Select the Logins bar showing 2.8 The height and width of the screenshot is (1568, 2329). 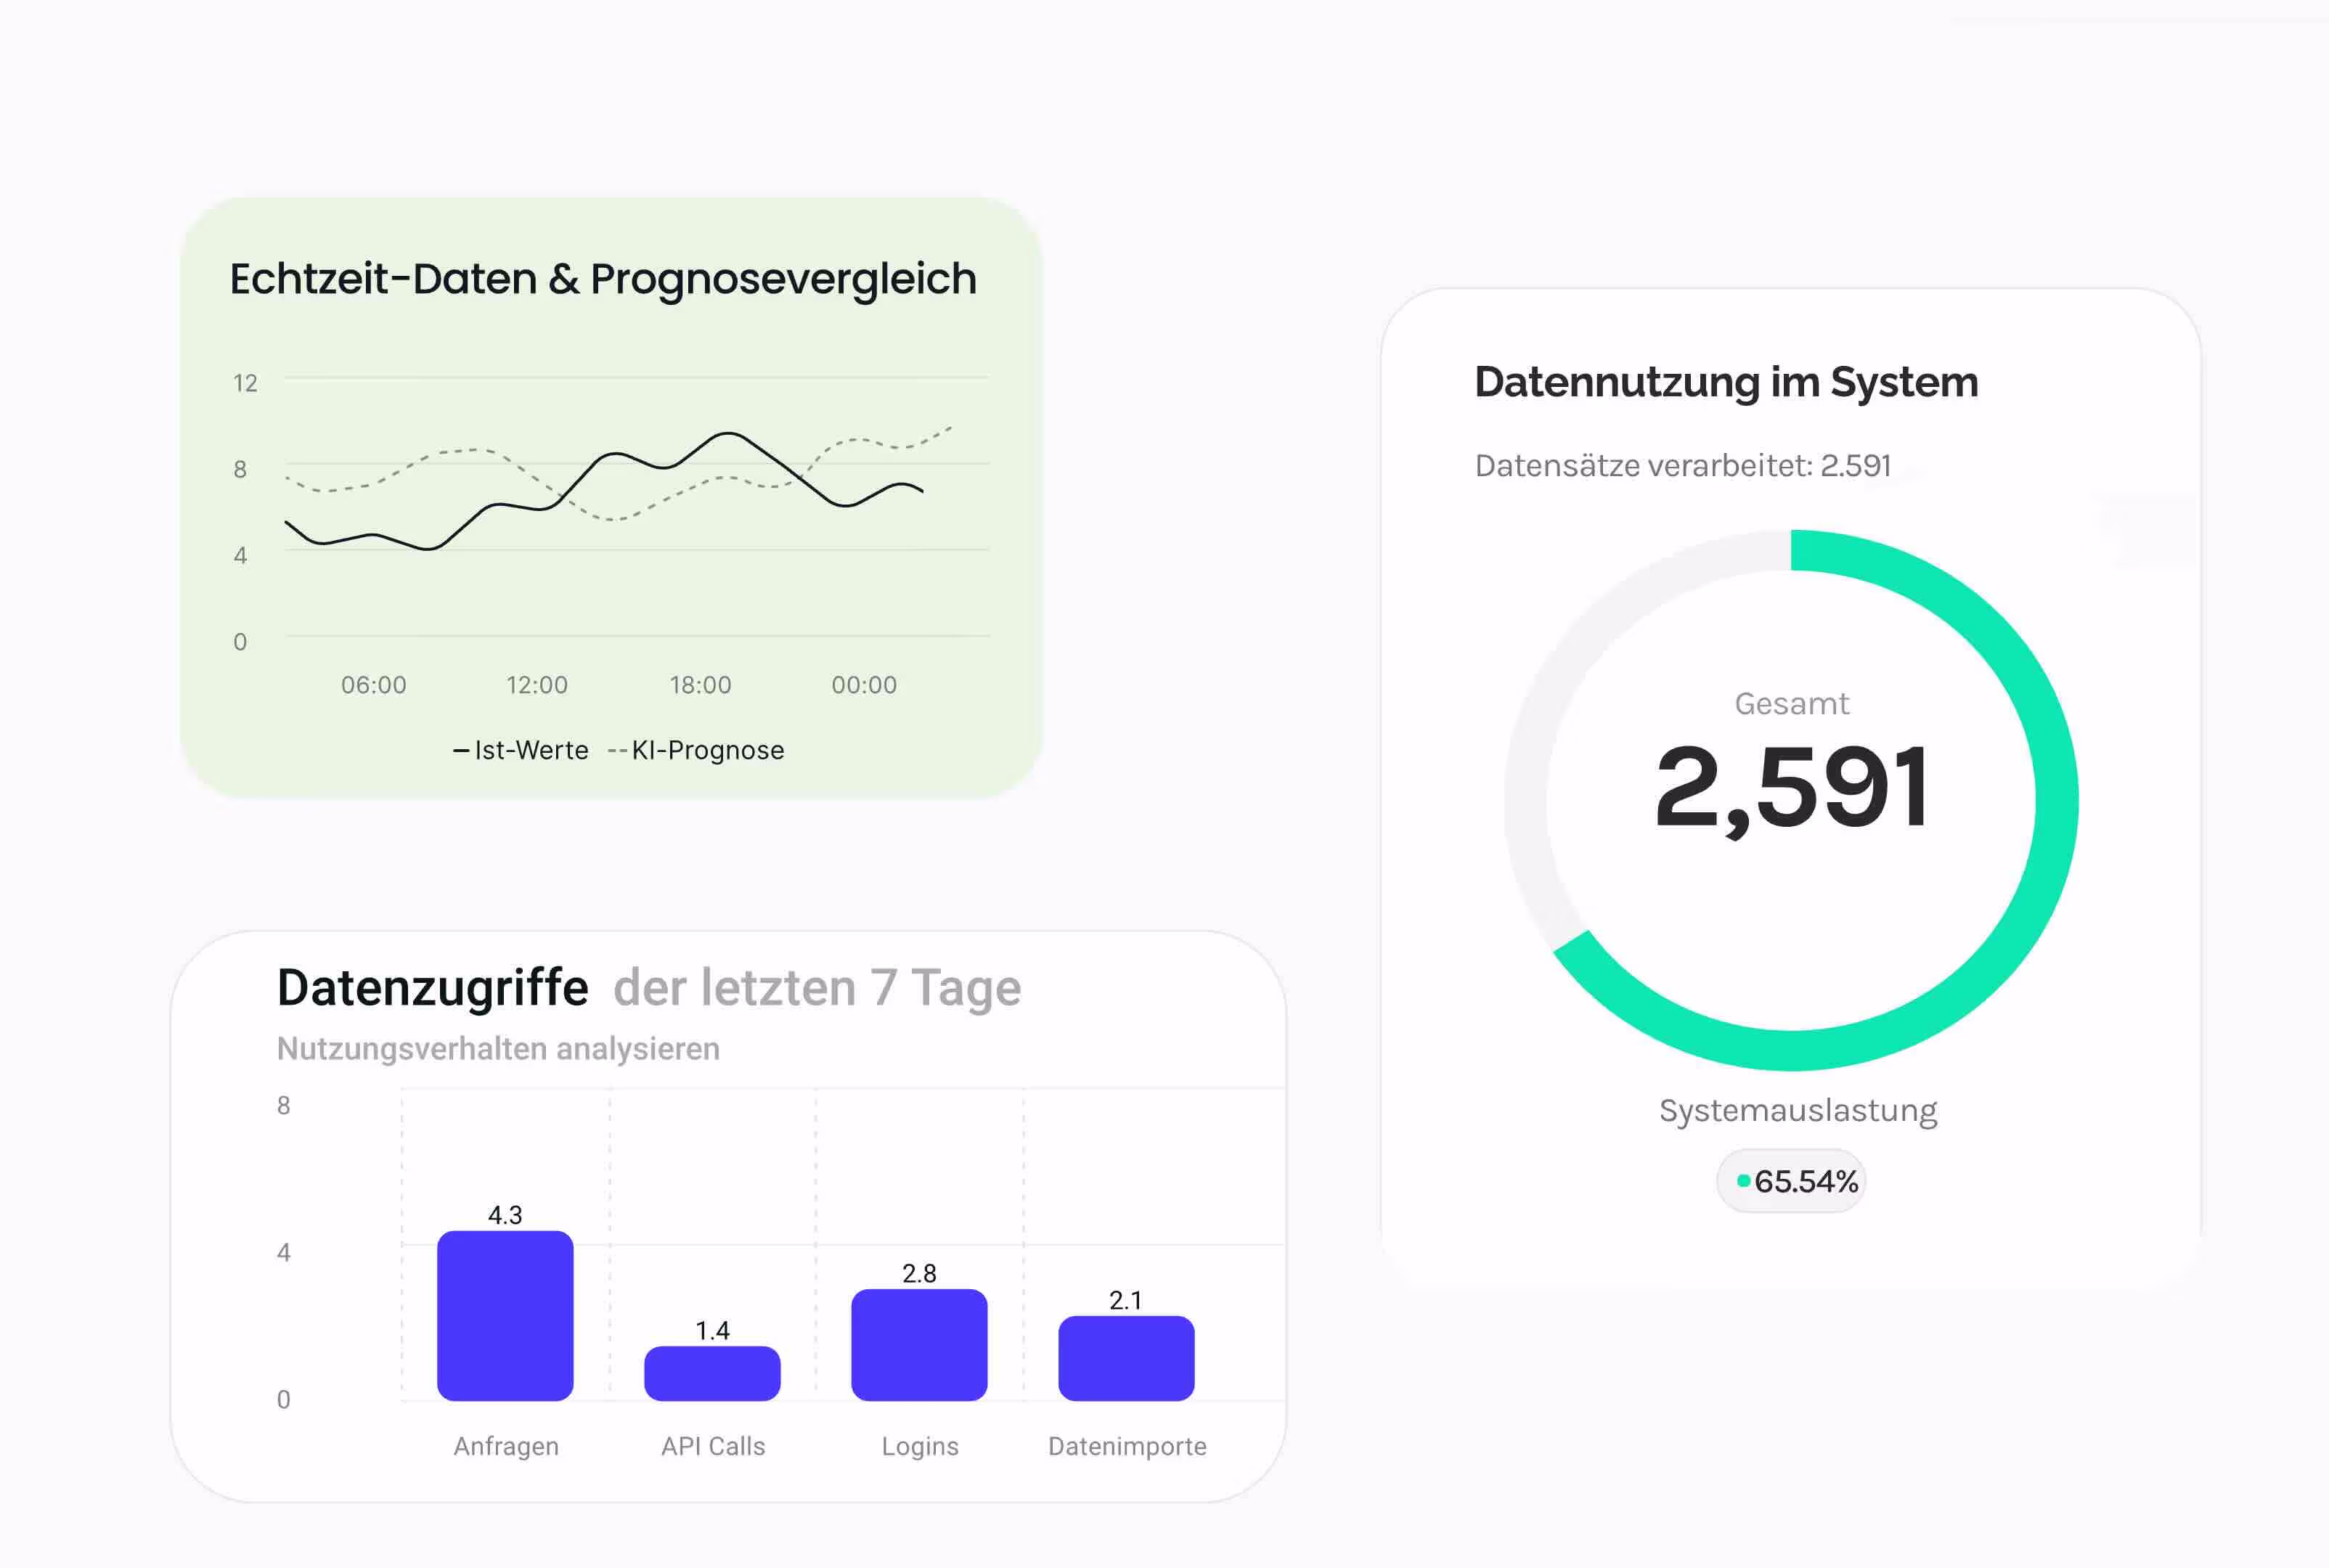(x=919, y=1344)
